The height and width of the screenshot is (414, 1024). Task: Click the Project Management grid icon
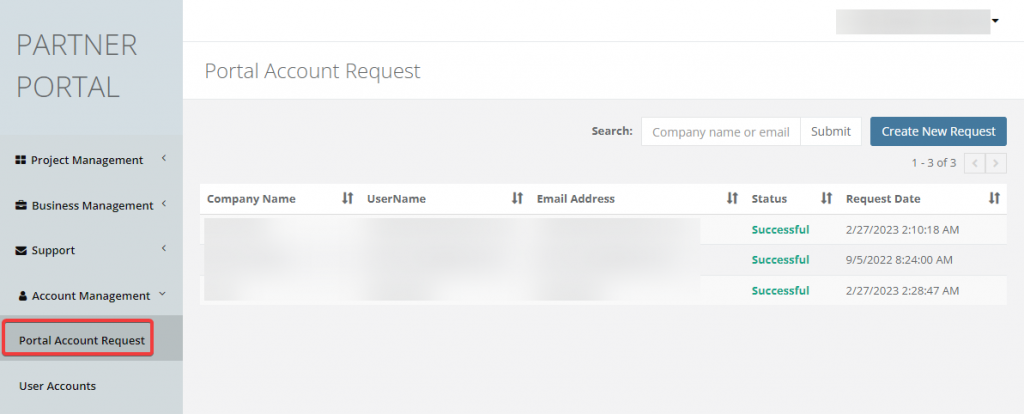point(21,160)
